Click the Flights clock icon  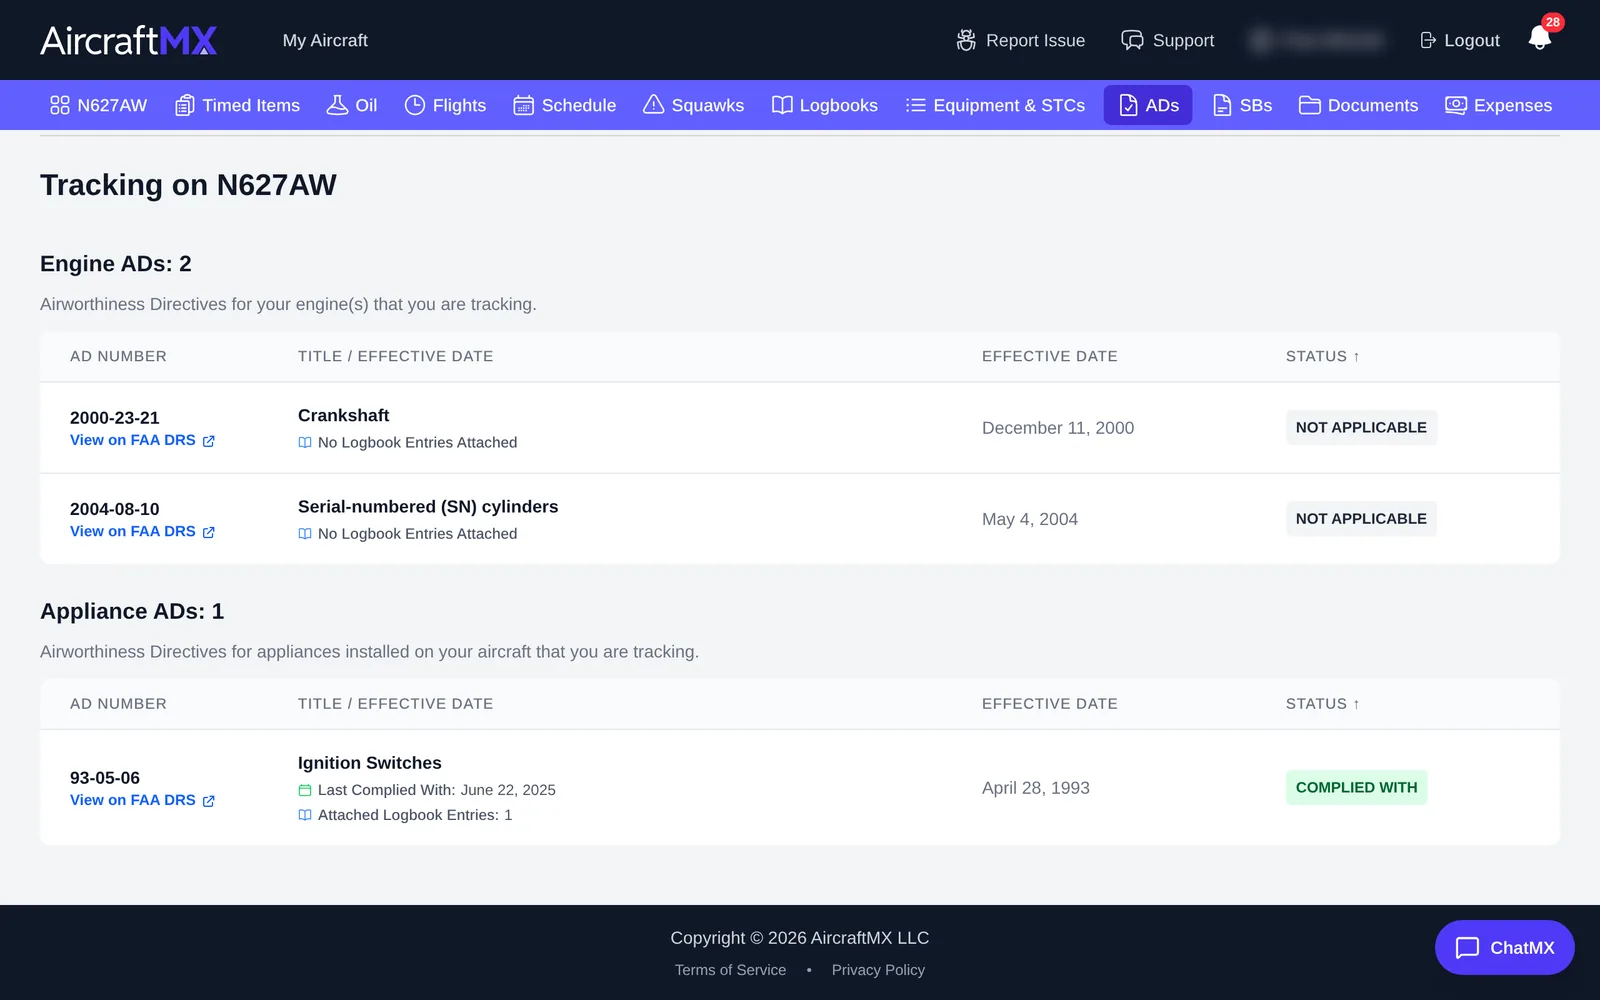tap(415, 105)
